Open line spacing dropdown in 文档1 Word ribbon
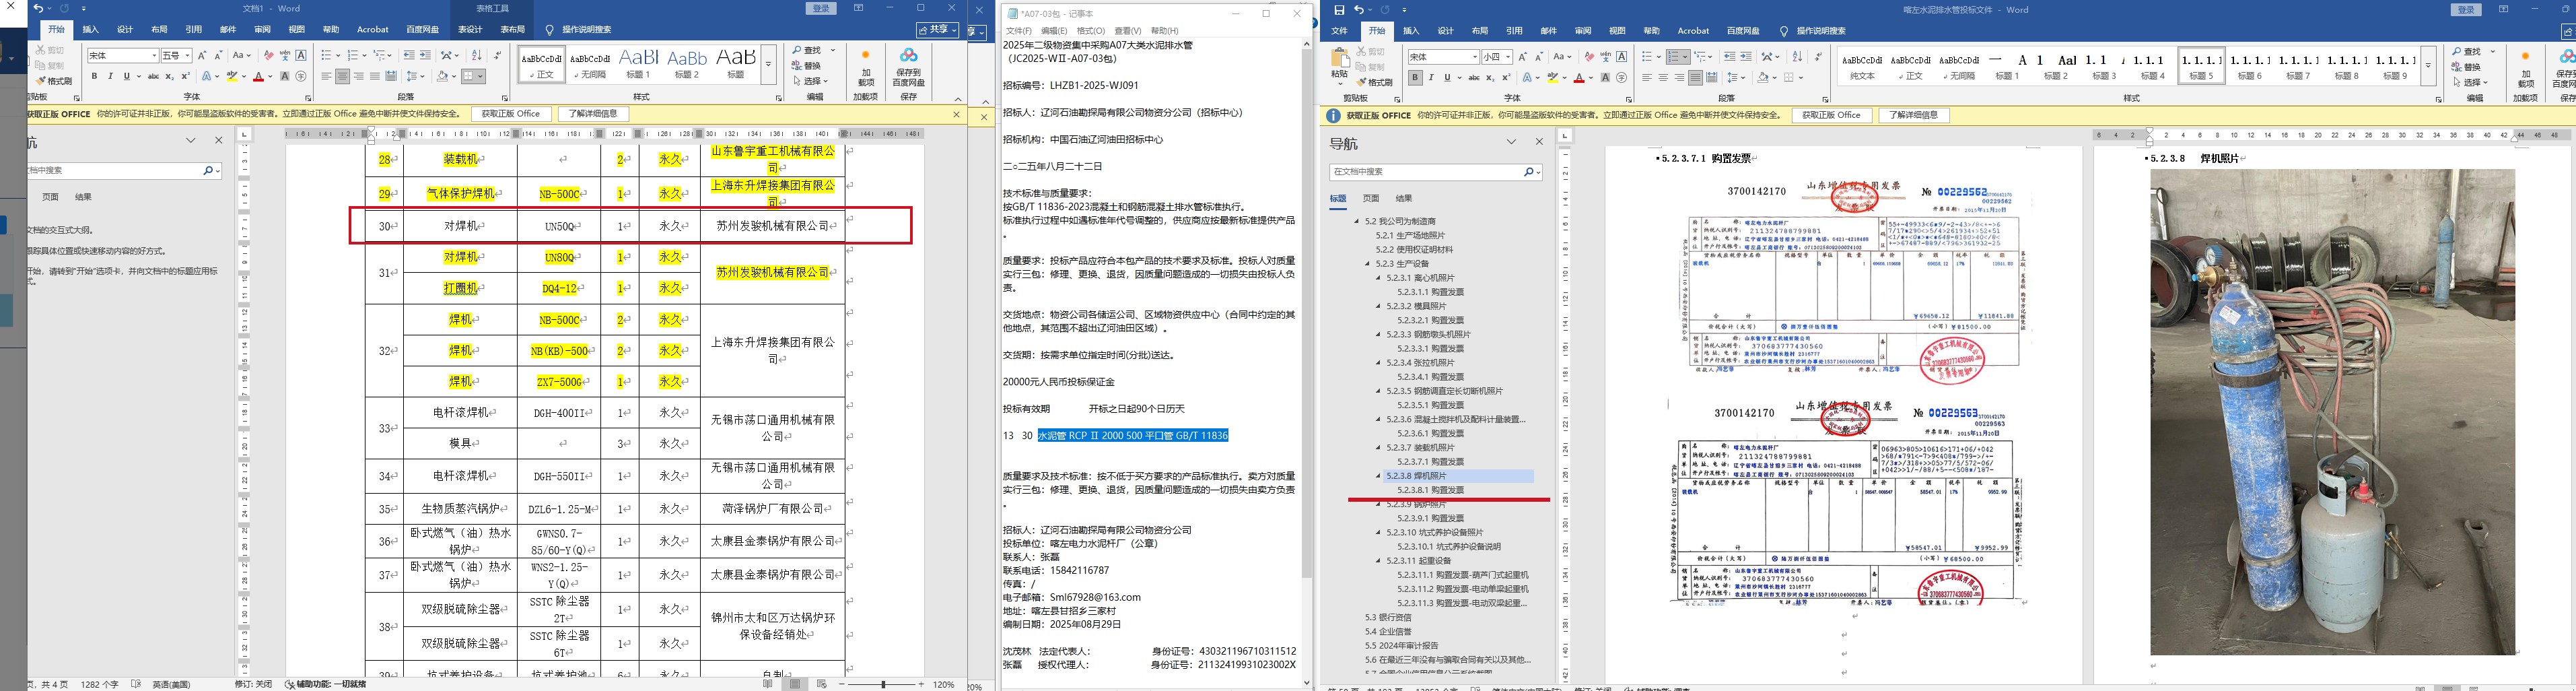Image resolution: width=2576 pixels, height=691 pixels. pyautogui.click(x=416, y=76)
